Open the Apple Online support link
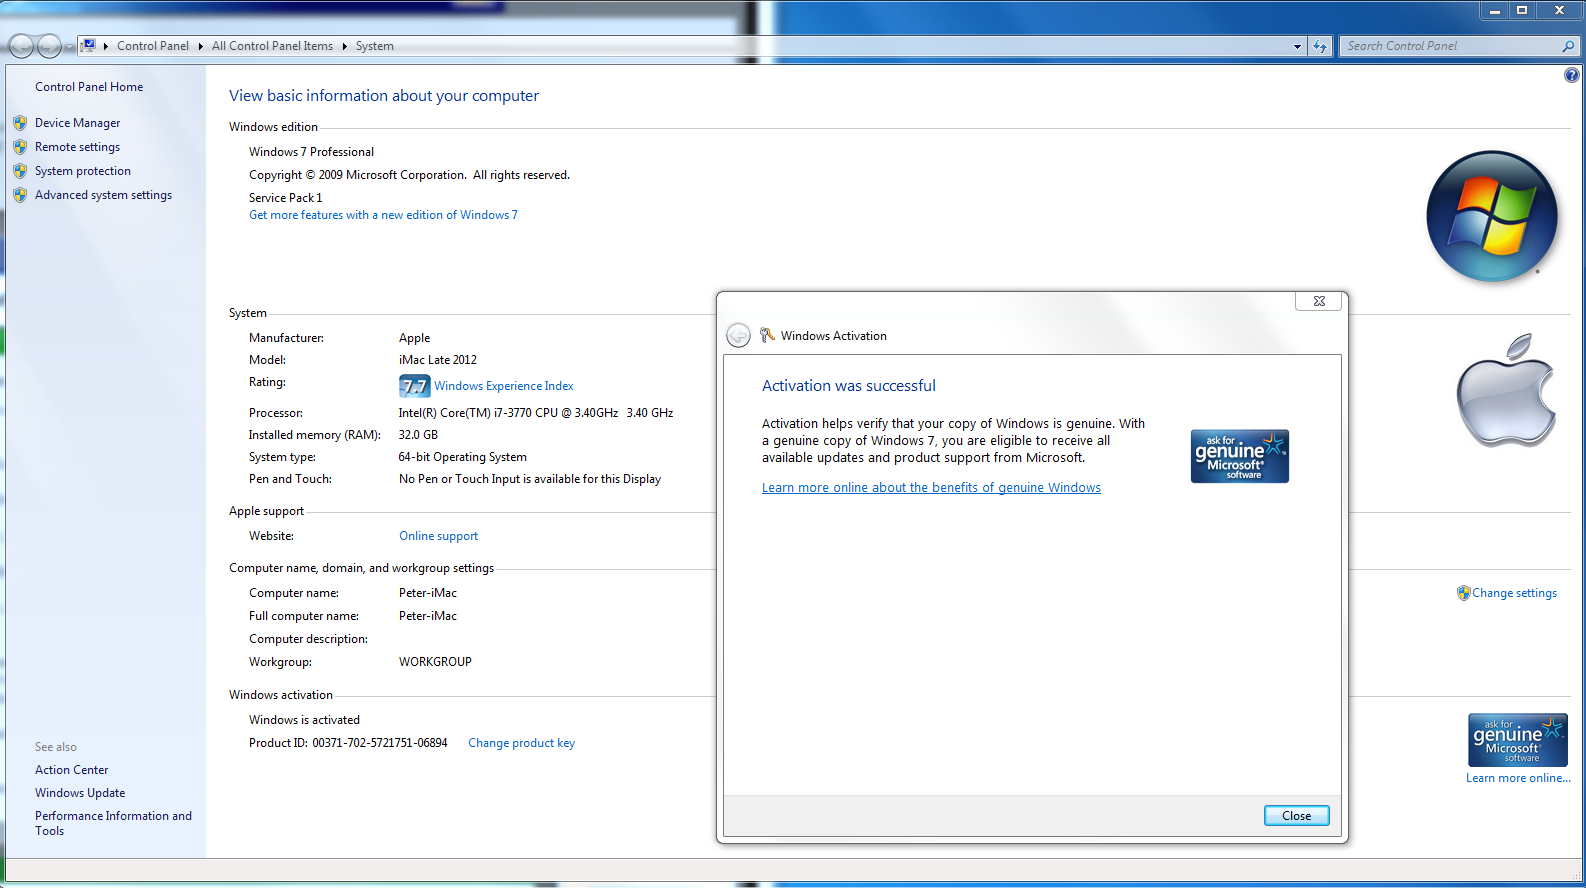Image resolution: width=1586 pixels, height=888 pixels. [x=439, y=536]
